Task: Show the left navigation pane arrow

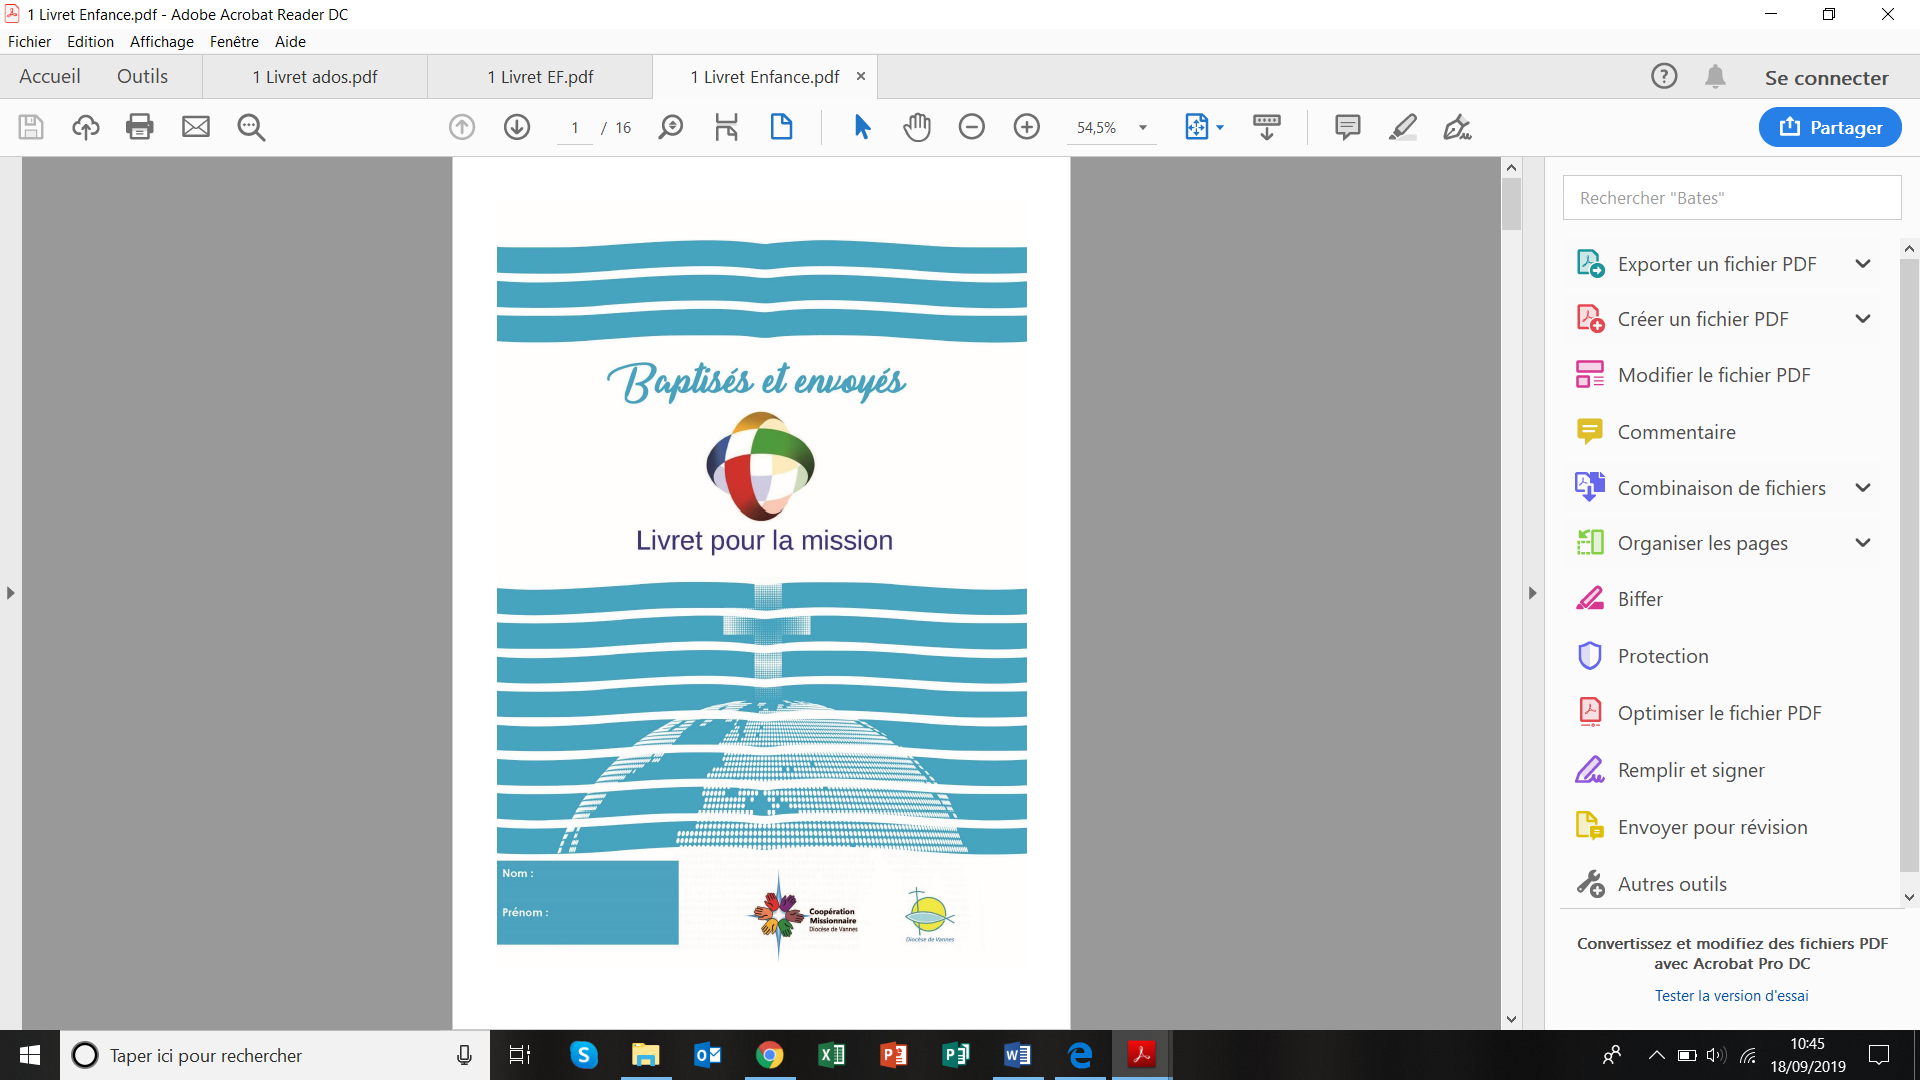Action: coord(10,593)
